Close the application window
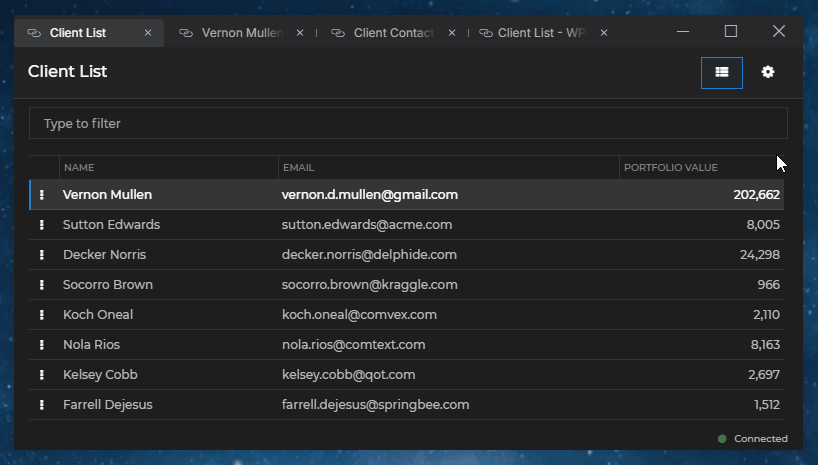818x465 pixels. point(779,31)
